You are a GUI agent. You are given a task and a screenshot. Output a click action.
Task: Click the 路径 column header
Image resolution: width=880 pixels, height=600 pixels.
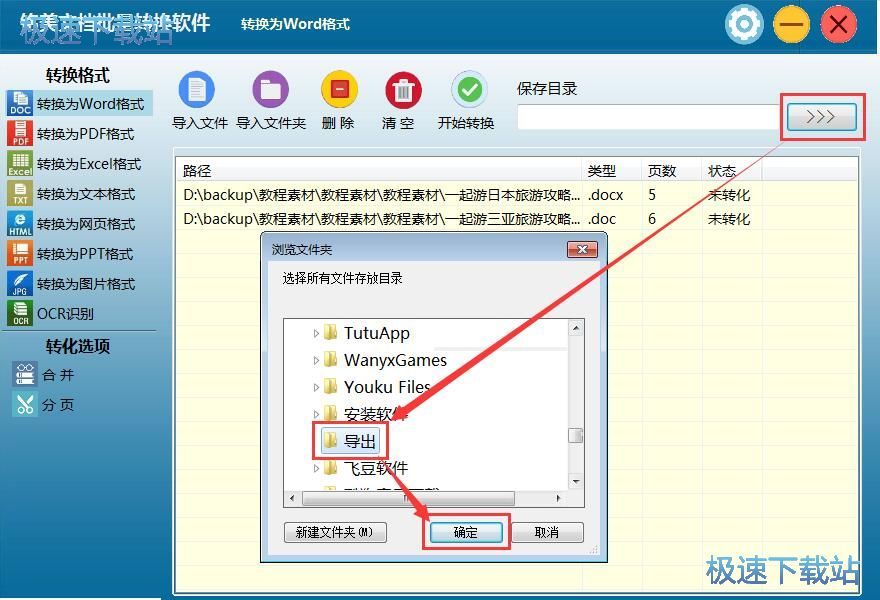380,171
